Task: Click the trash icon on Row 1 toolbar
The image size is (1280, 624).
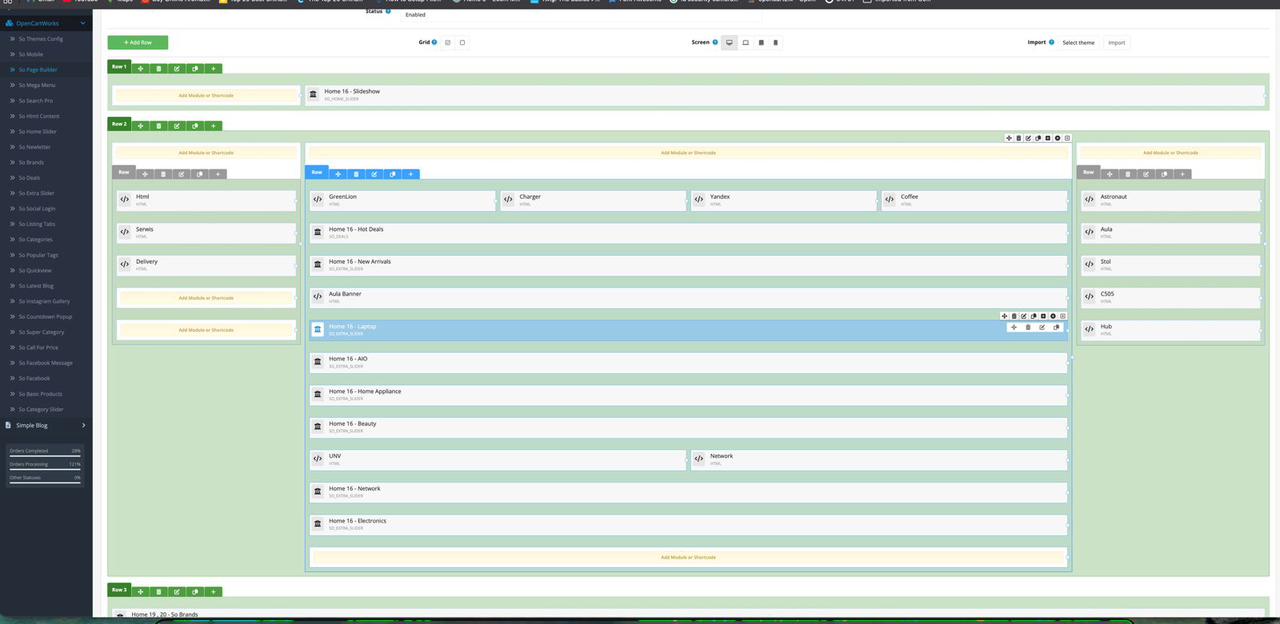Action: click(158, 69)
